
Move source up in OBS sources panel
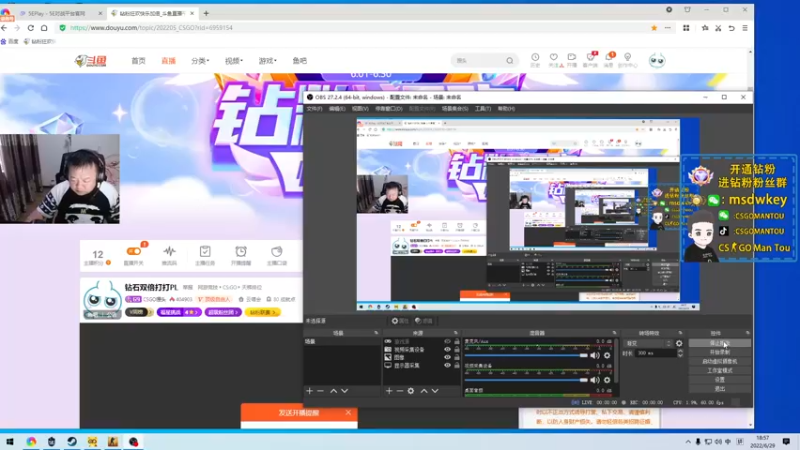point(423,391)
